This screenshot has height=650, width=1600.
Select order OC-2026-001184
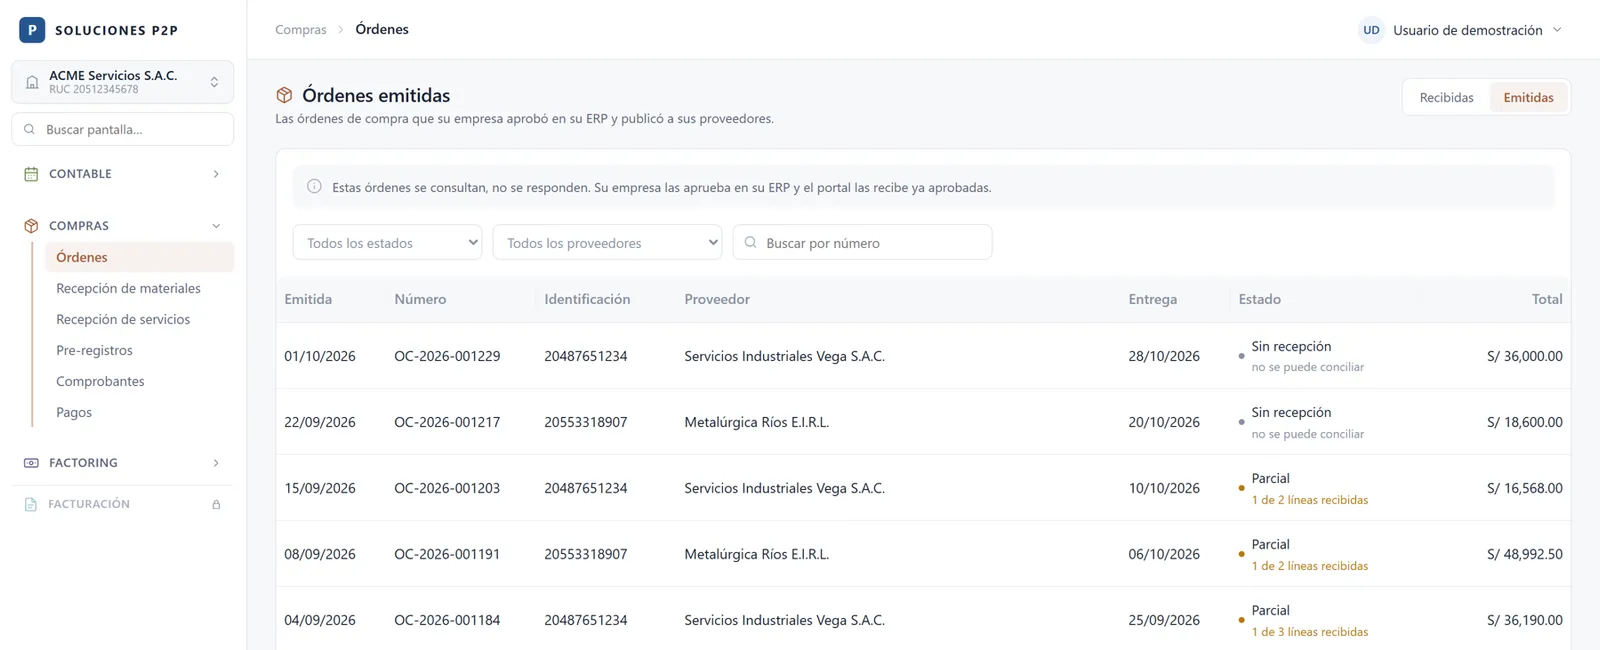click(447, 620)
